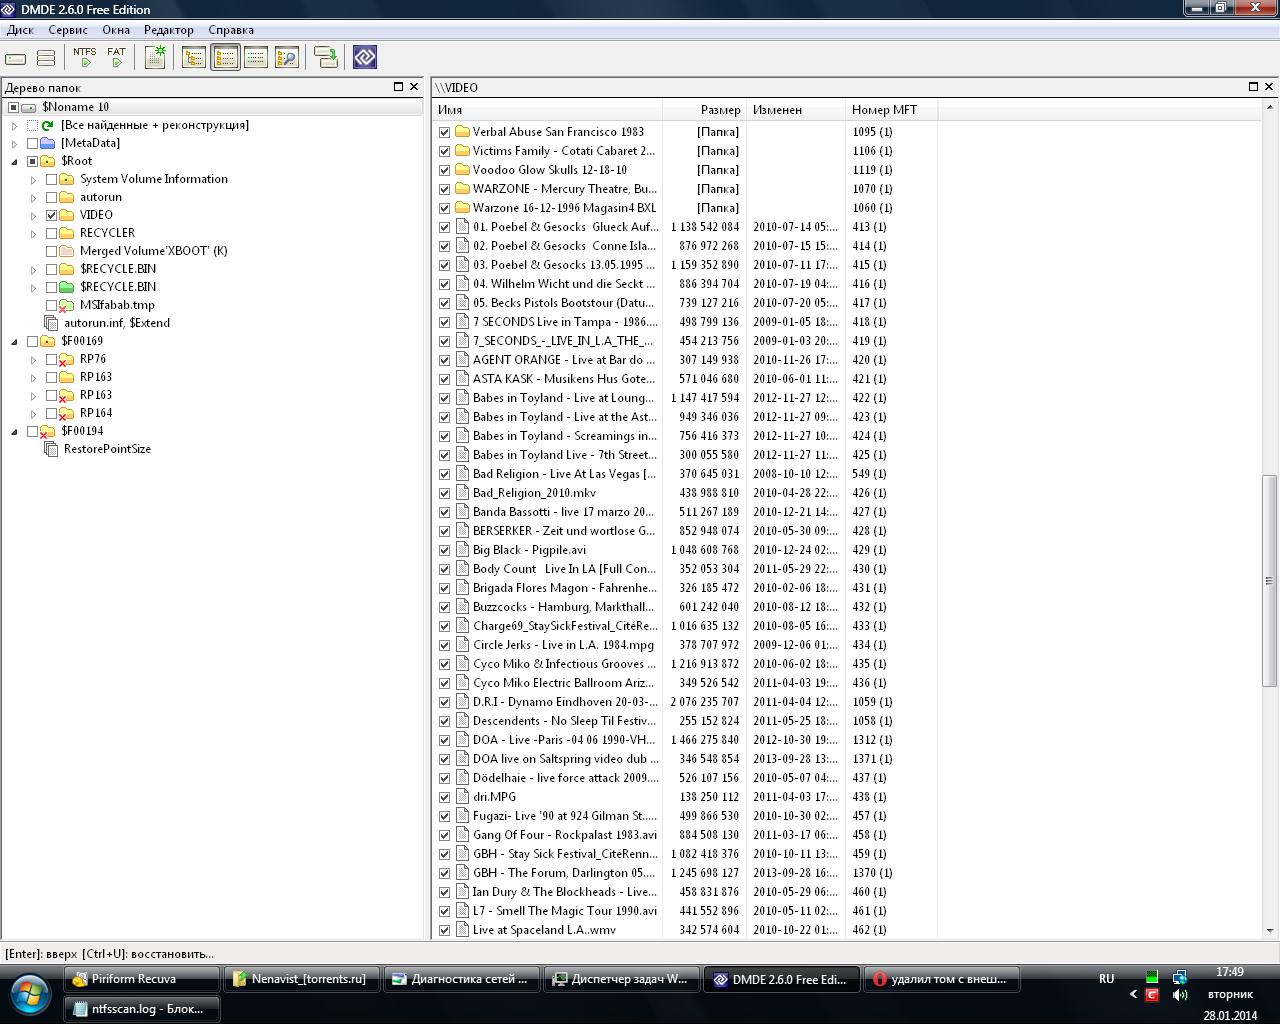The height and width of the screenshot is (1024, 1280).
Task: Click the file list vertical scrollbar thumb
Action: [x=1270, y=580]
